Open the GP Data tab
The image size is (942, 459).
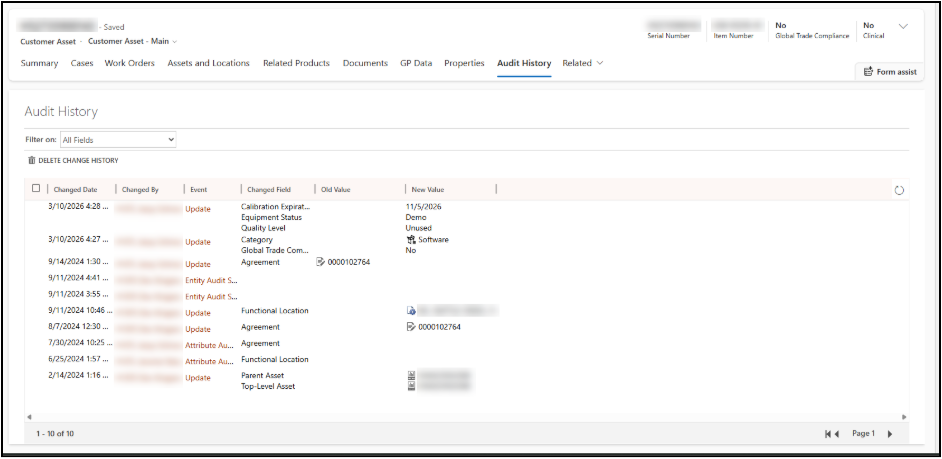tap(416, 63)
